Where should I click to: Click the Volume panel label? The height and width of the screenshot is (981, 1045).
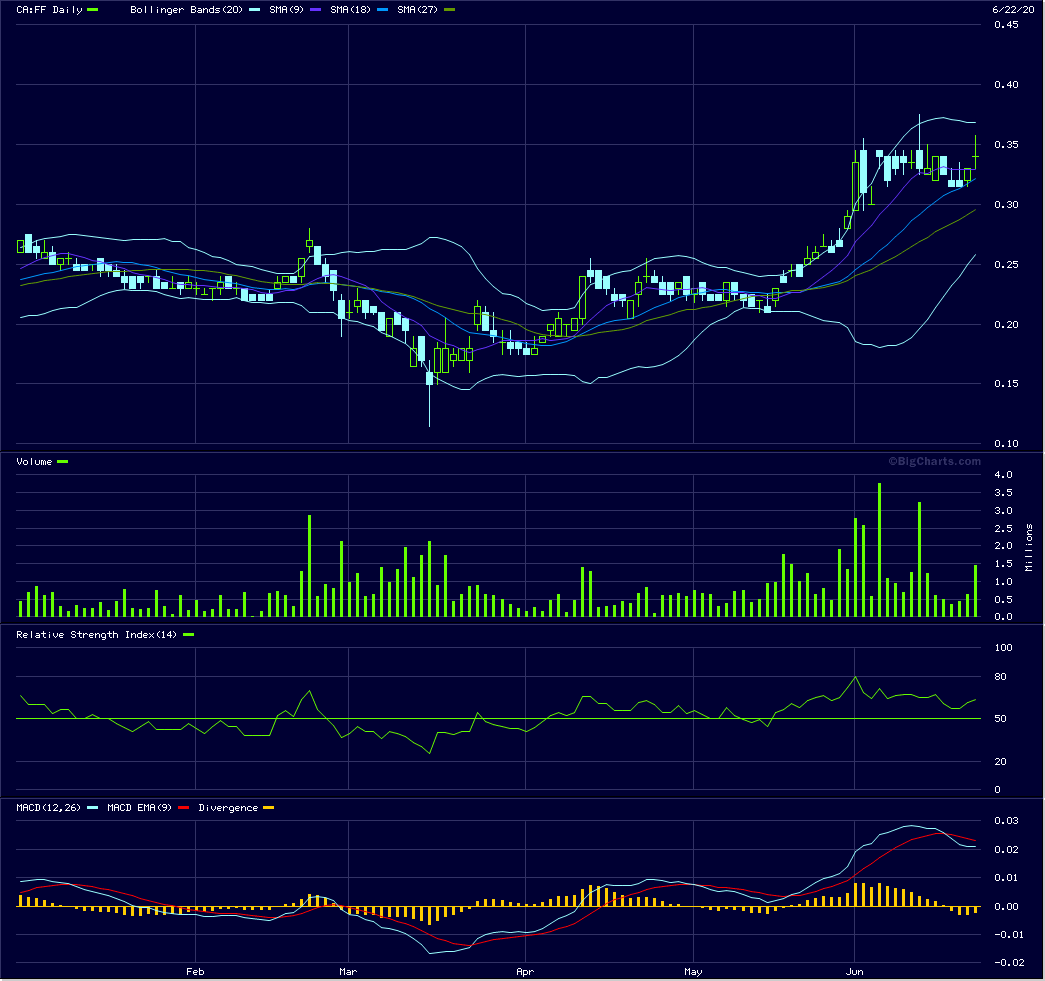(34, 462)
